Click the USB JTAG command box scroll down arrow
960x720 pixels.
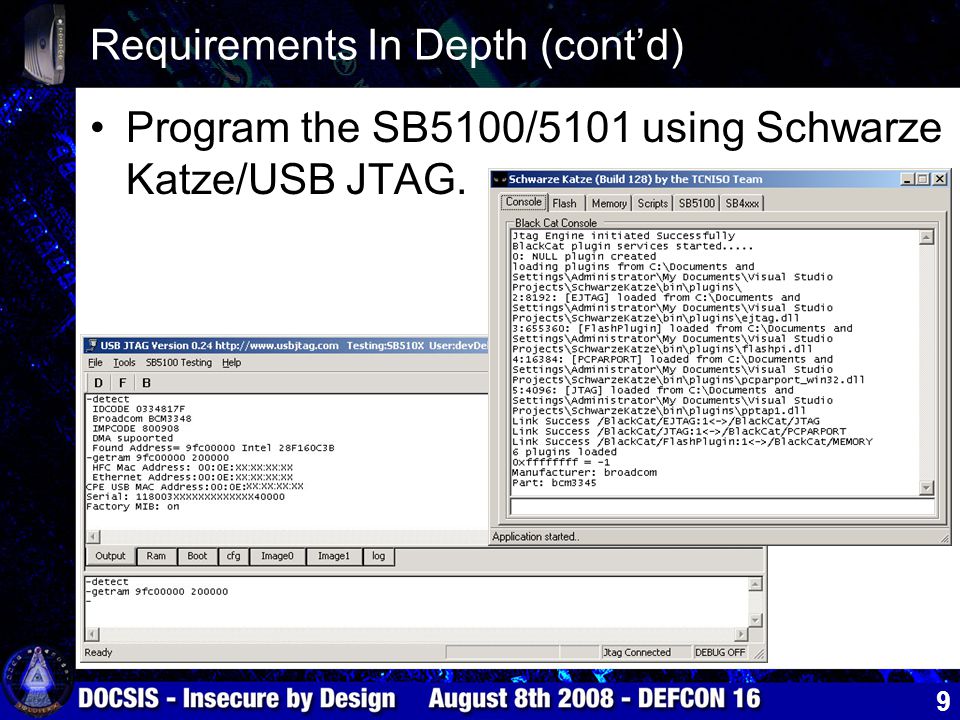coord(756,620)
